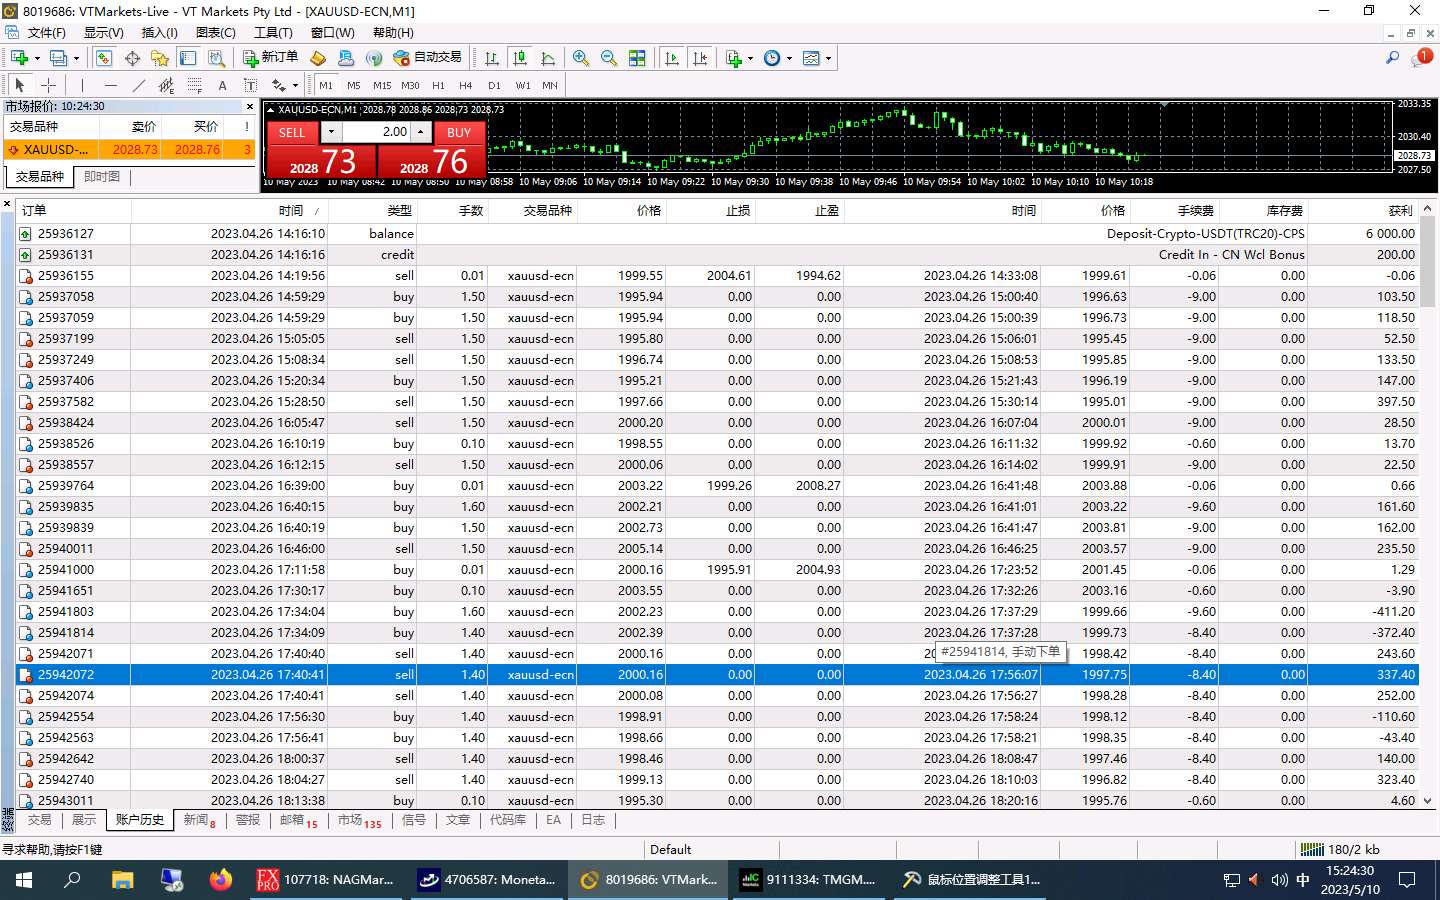Viewport: 1440px width, 900px height.
Task: Select the cursor arrow tool
Action: (20, 85)
